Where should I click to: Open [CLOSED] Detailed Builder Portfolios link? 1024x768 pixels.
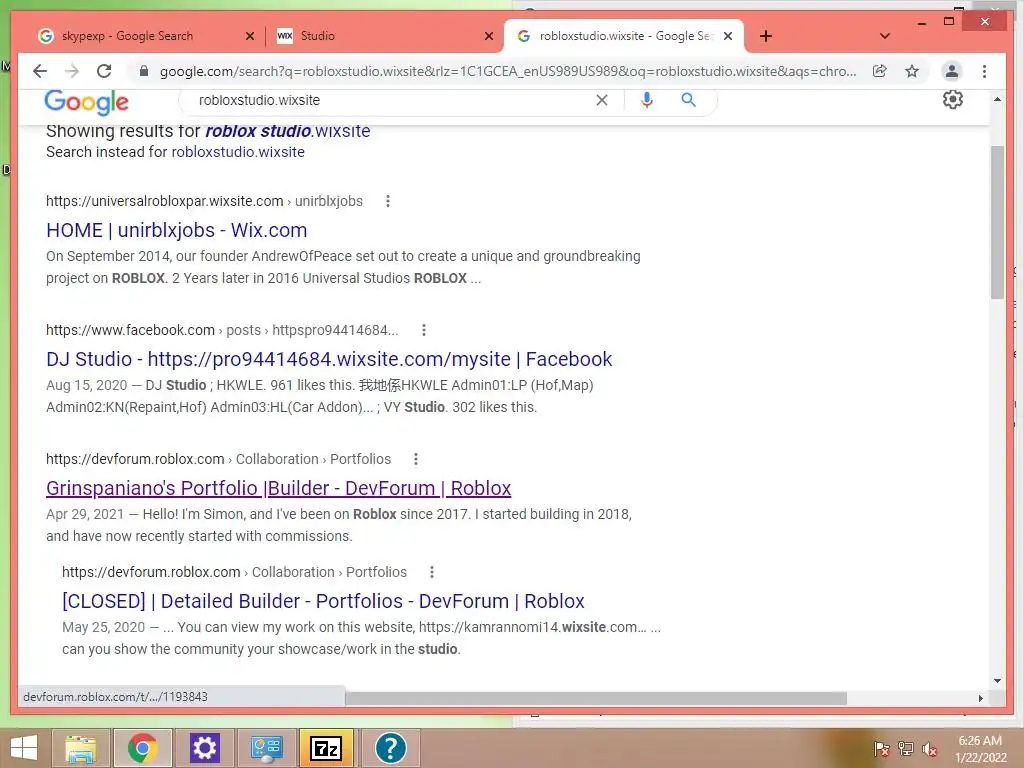323,601
